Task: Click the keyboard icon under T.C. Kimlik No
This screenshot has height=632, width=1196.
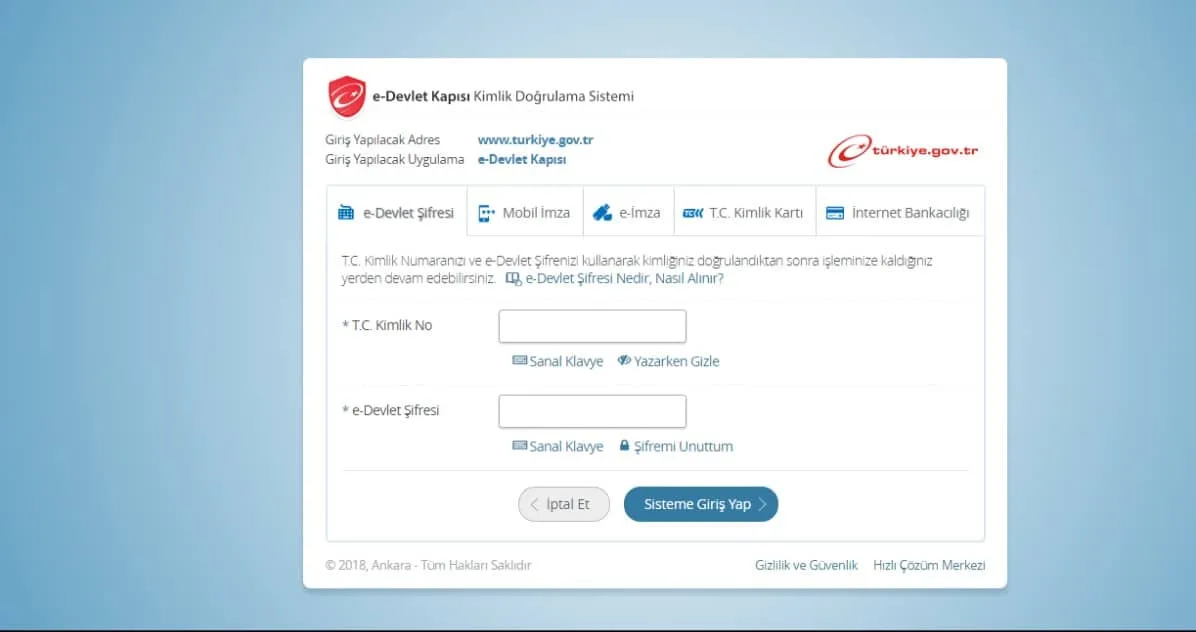Action: [519, 361]
